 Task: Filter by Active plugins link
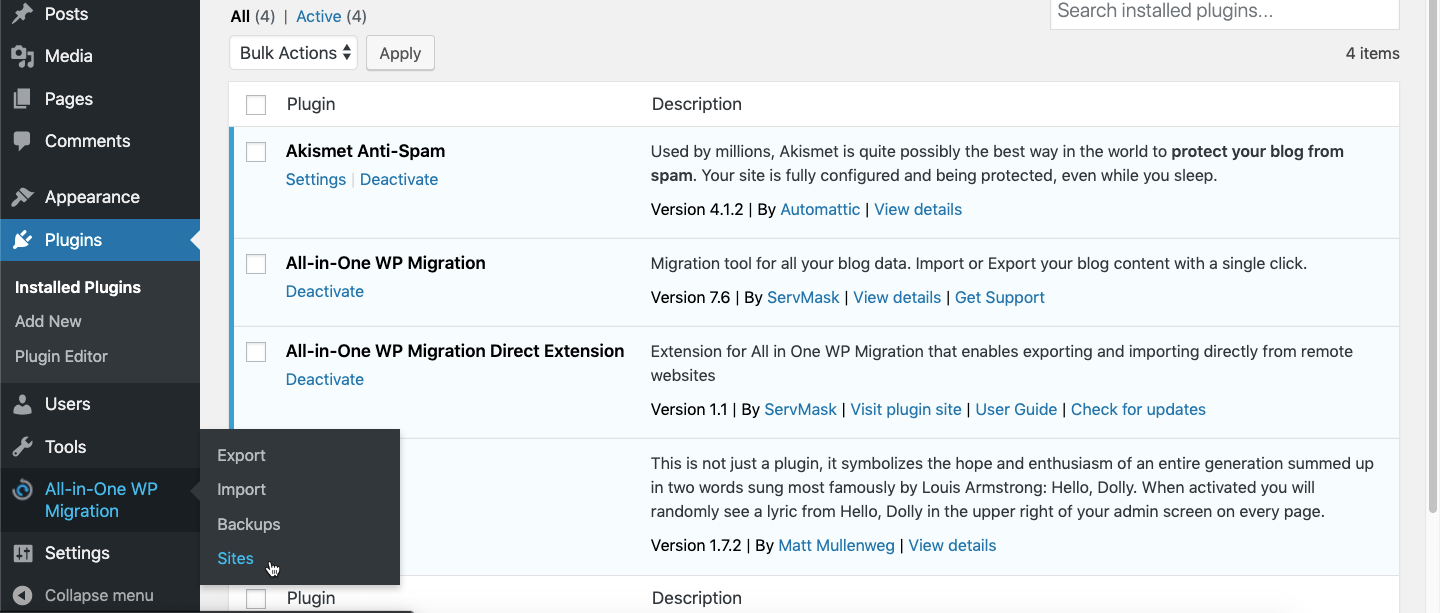[319, 16]
